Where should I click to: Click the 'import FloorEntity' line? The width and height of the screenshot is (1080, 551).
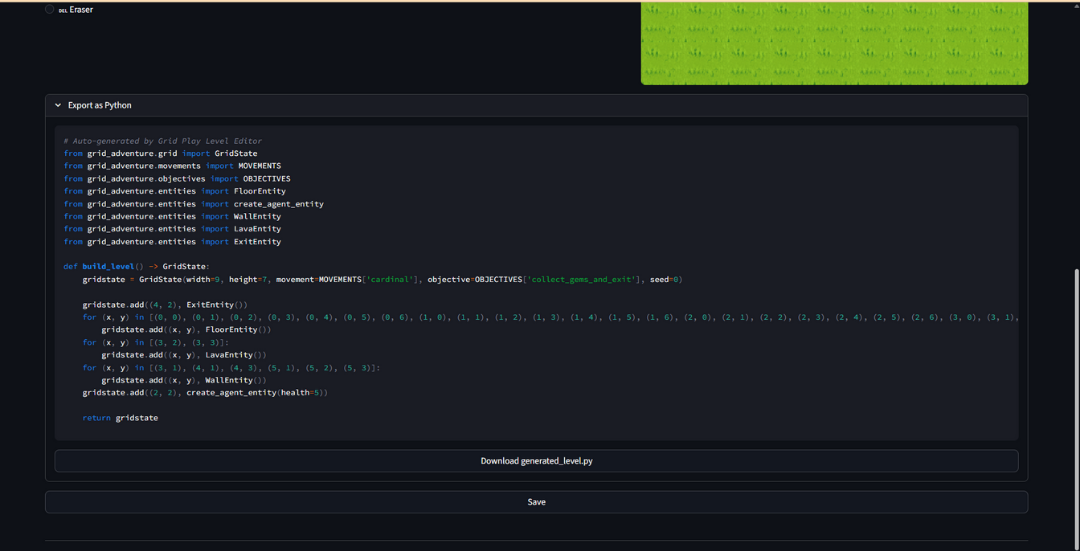pyautogui.click(x=174, y=191)
